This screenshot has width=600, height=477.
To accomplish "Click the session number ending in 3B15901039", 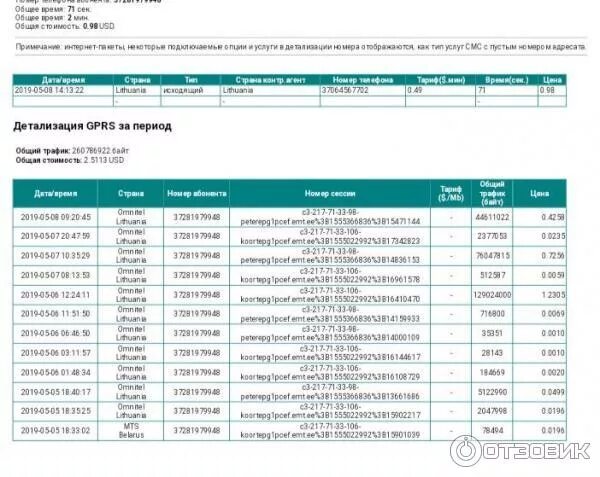I will click(x=330, y=430).
